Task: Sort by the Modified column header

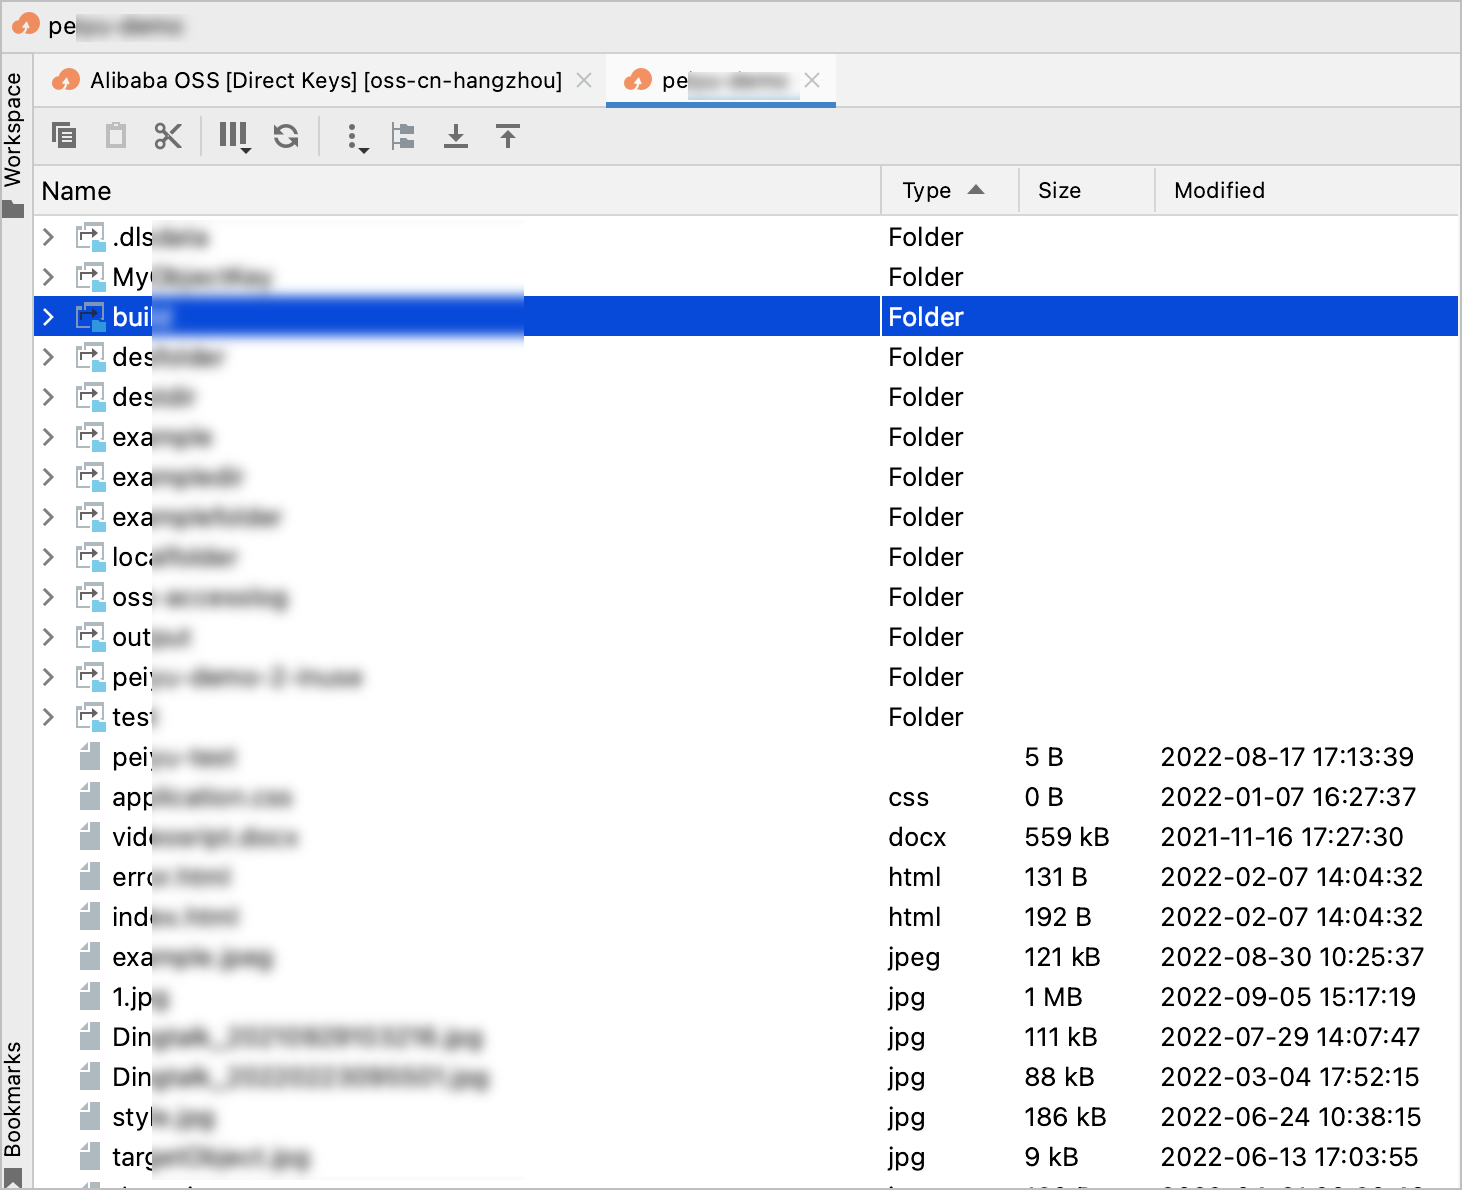Action: pos(1307,190)
